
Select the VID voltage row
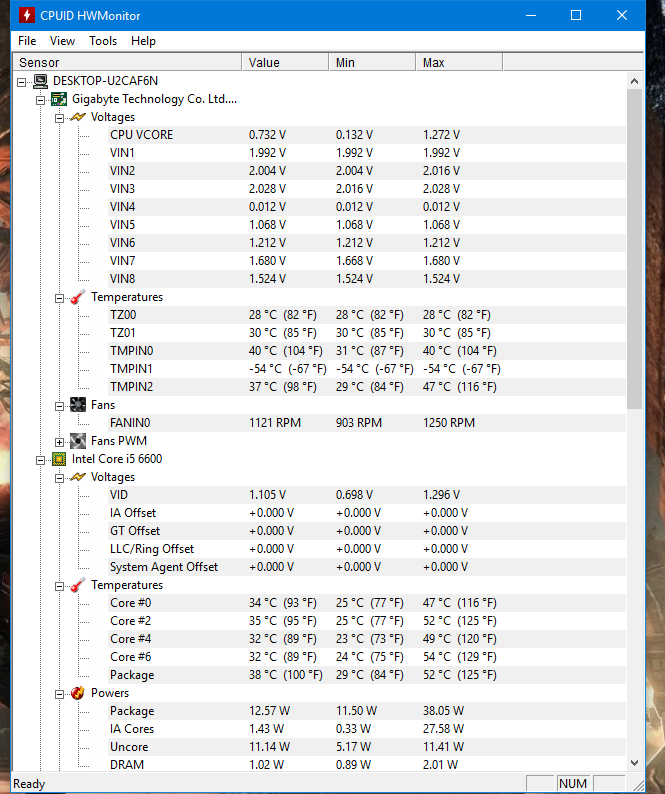point(367,495)
